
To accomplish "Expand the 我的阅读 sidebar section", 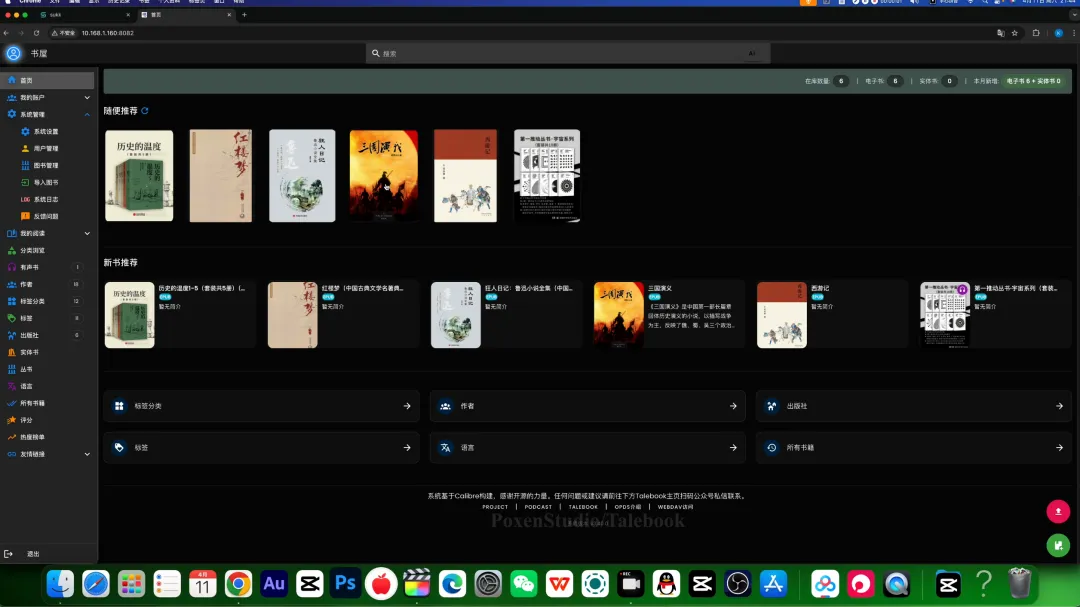I will click(87, 234).
